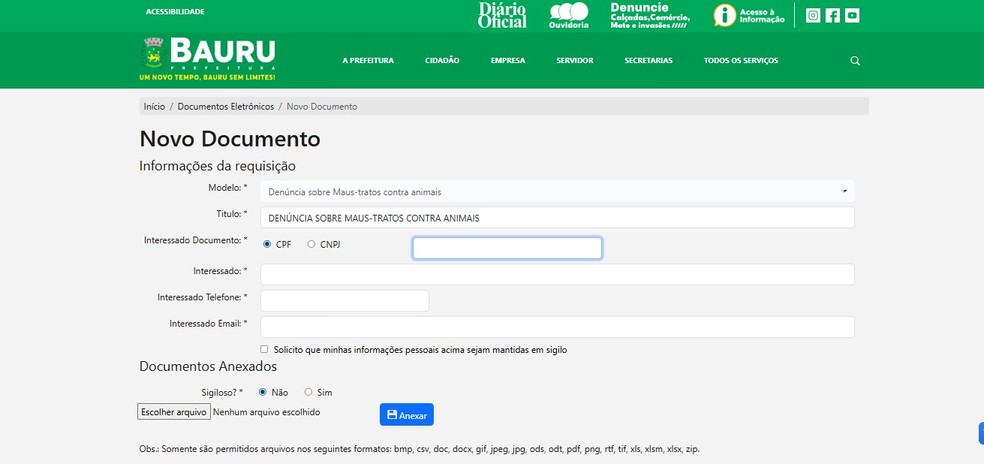Focus the Interessado Email field
Screen dimensions: 984x464
pos(557,327)
